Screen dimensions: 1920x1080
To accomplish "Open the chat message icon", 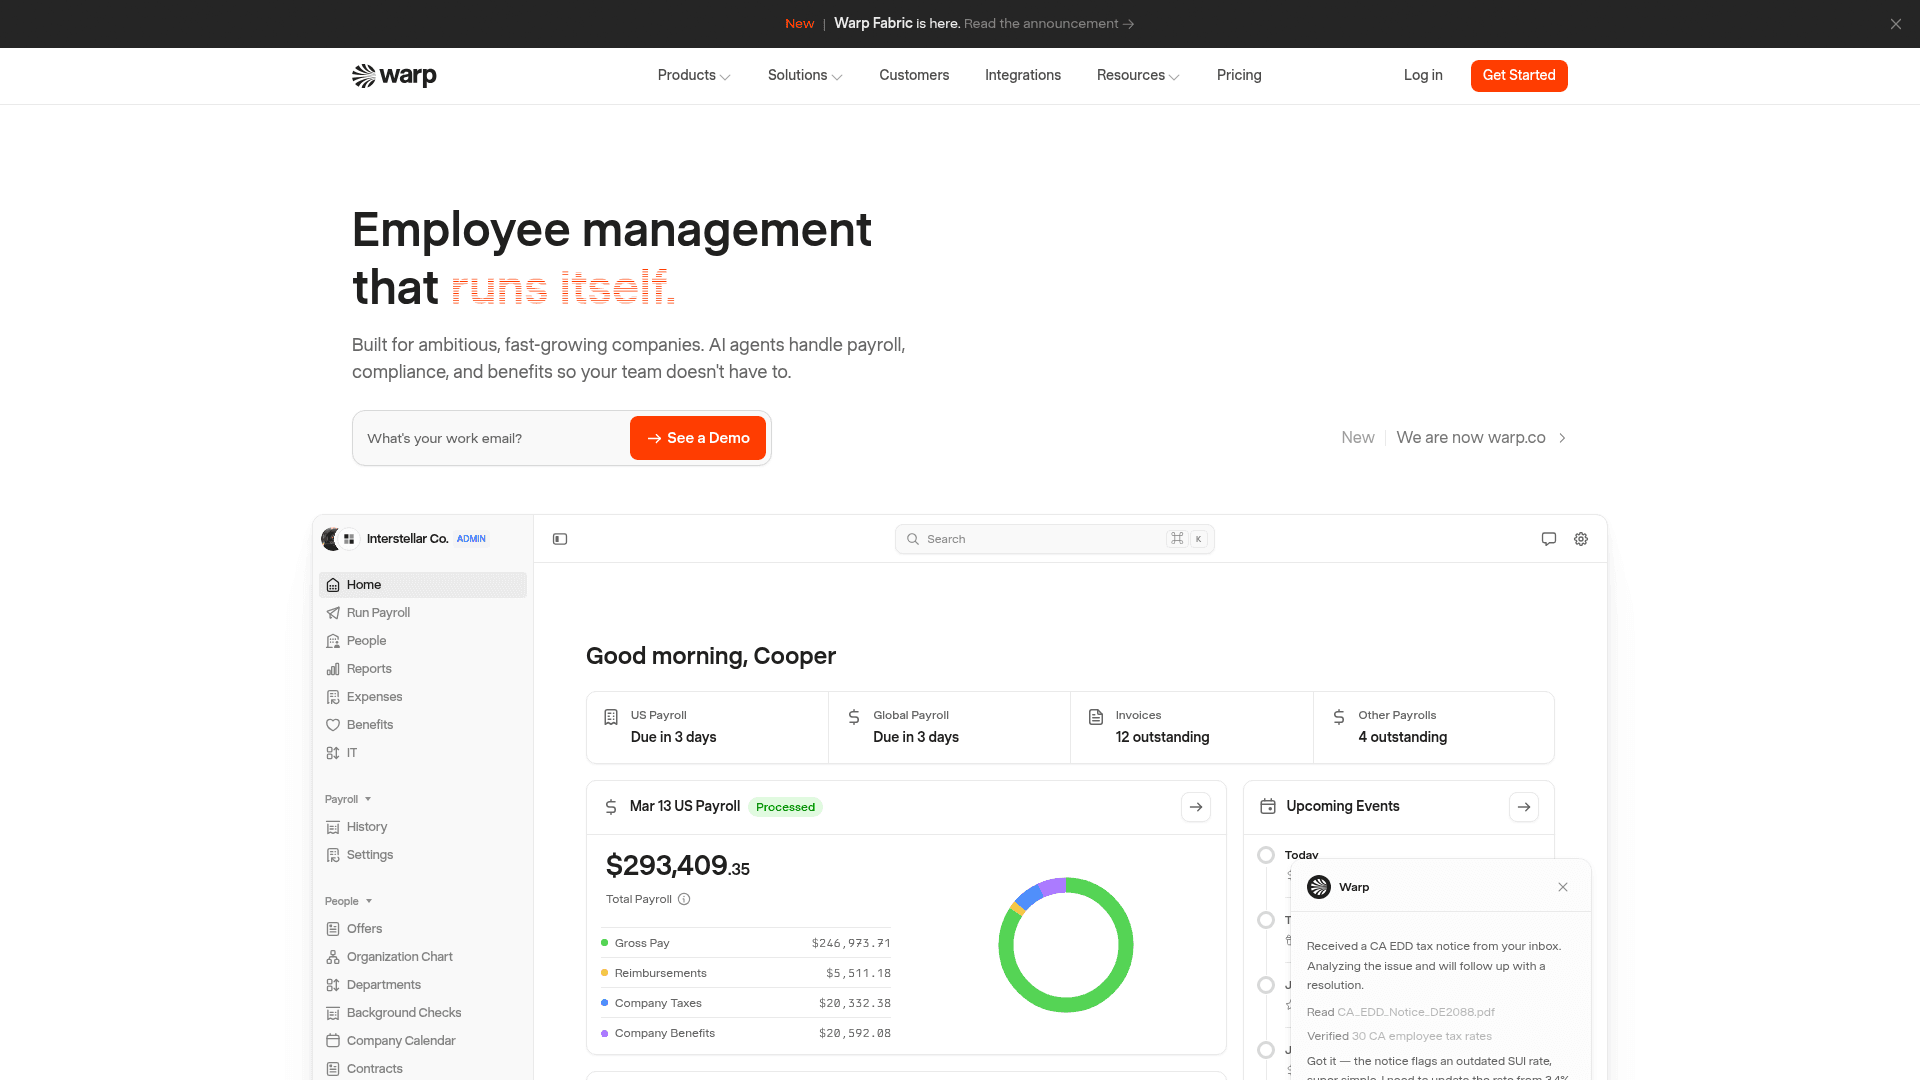I will (x=1549, y=539).
